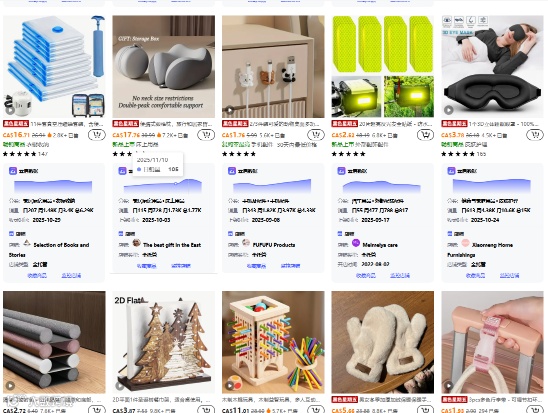Add animal cable holders to cart
The image size is (548, 413).
pyautogui.click(x=316, y=135)
